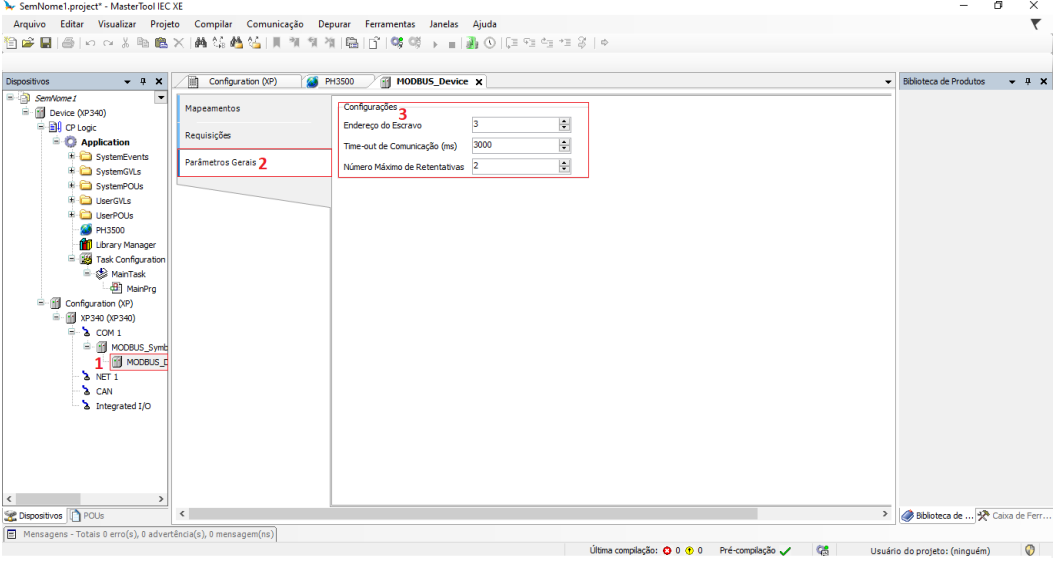This screenshot has width=1056, height=566.
Task: Click the Open project folder icon
Action: pyautogui.click(x=28, y=43)
